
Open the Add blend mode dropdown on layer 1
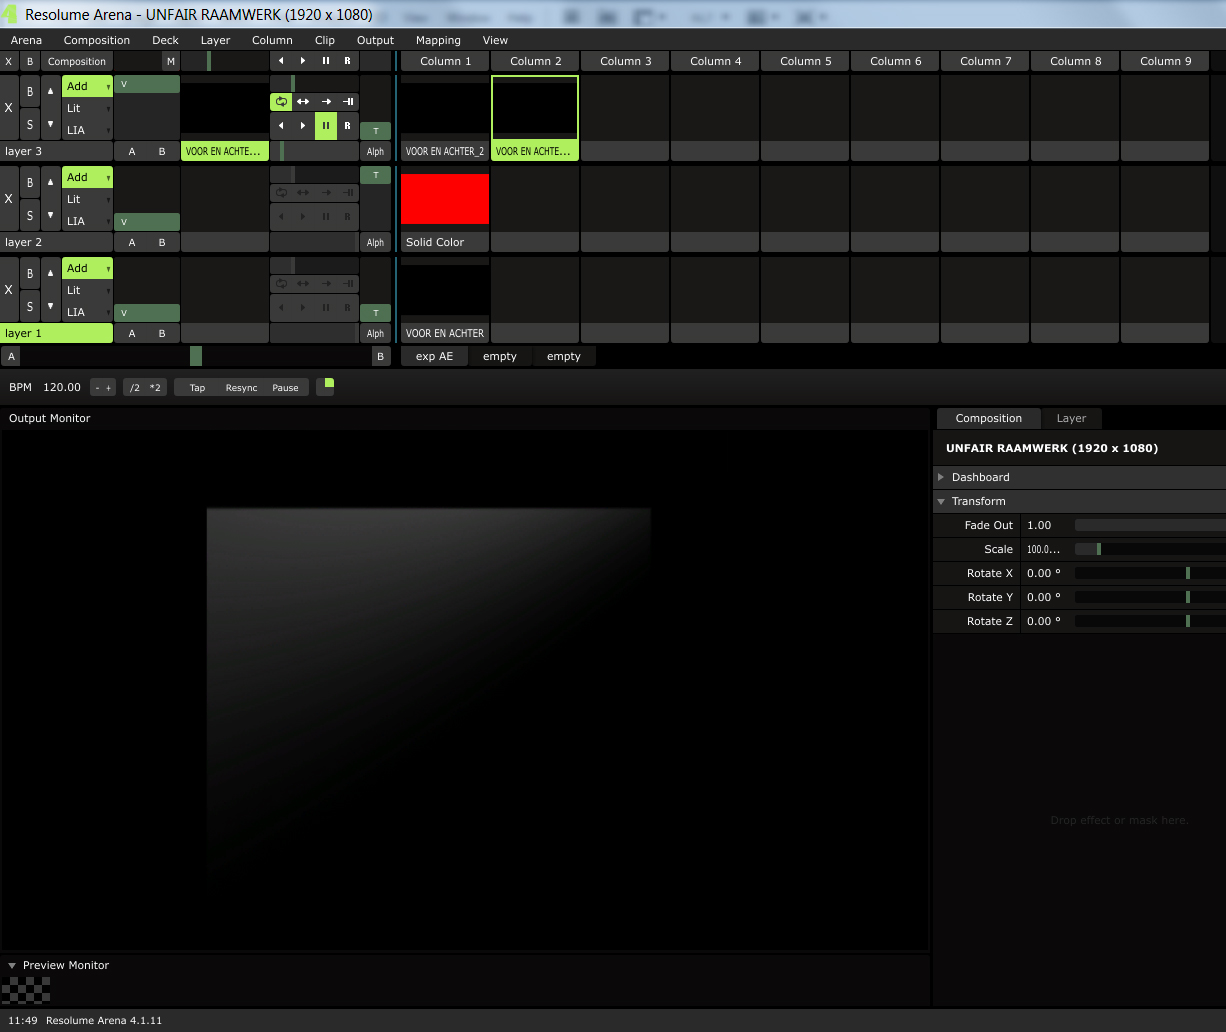[x=87, y=268]
